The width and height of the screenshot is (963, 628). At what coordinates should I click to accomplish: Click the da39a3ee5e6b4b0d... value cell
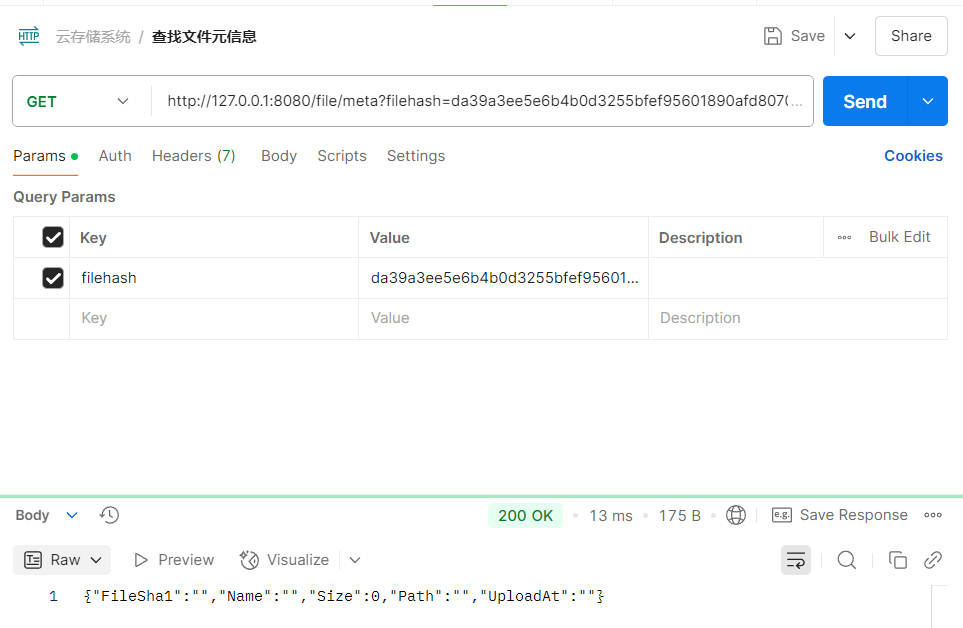coord(503,278)
